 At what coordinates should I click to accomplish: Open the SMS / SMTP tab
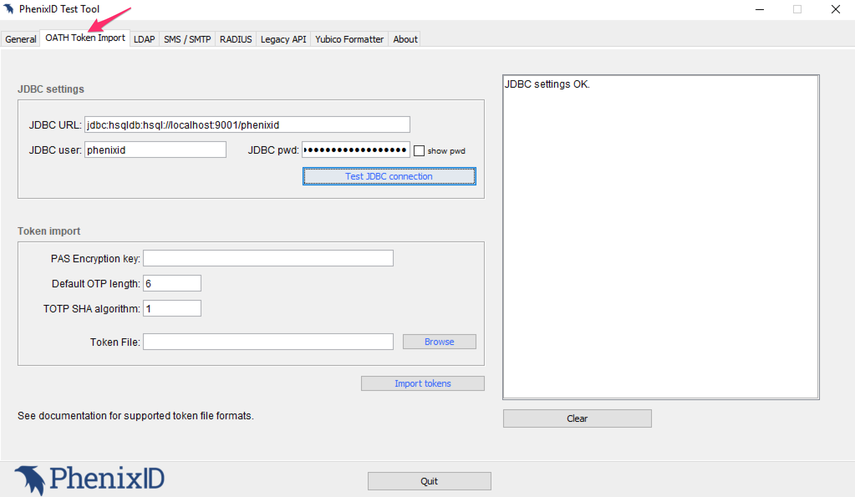pos(187,39)
